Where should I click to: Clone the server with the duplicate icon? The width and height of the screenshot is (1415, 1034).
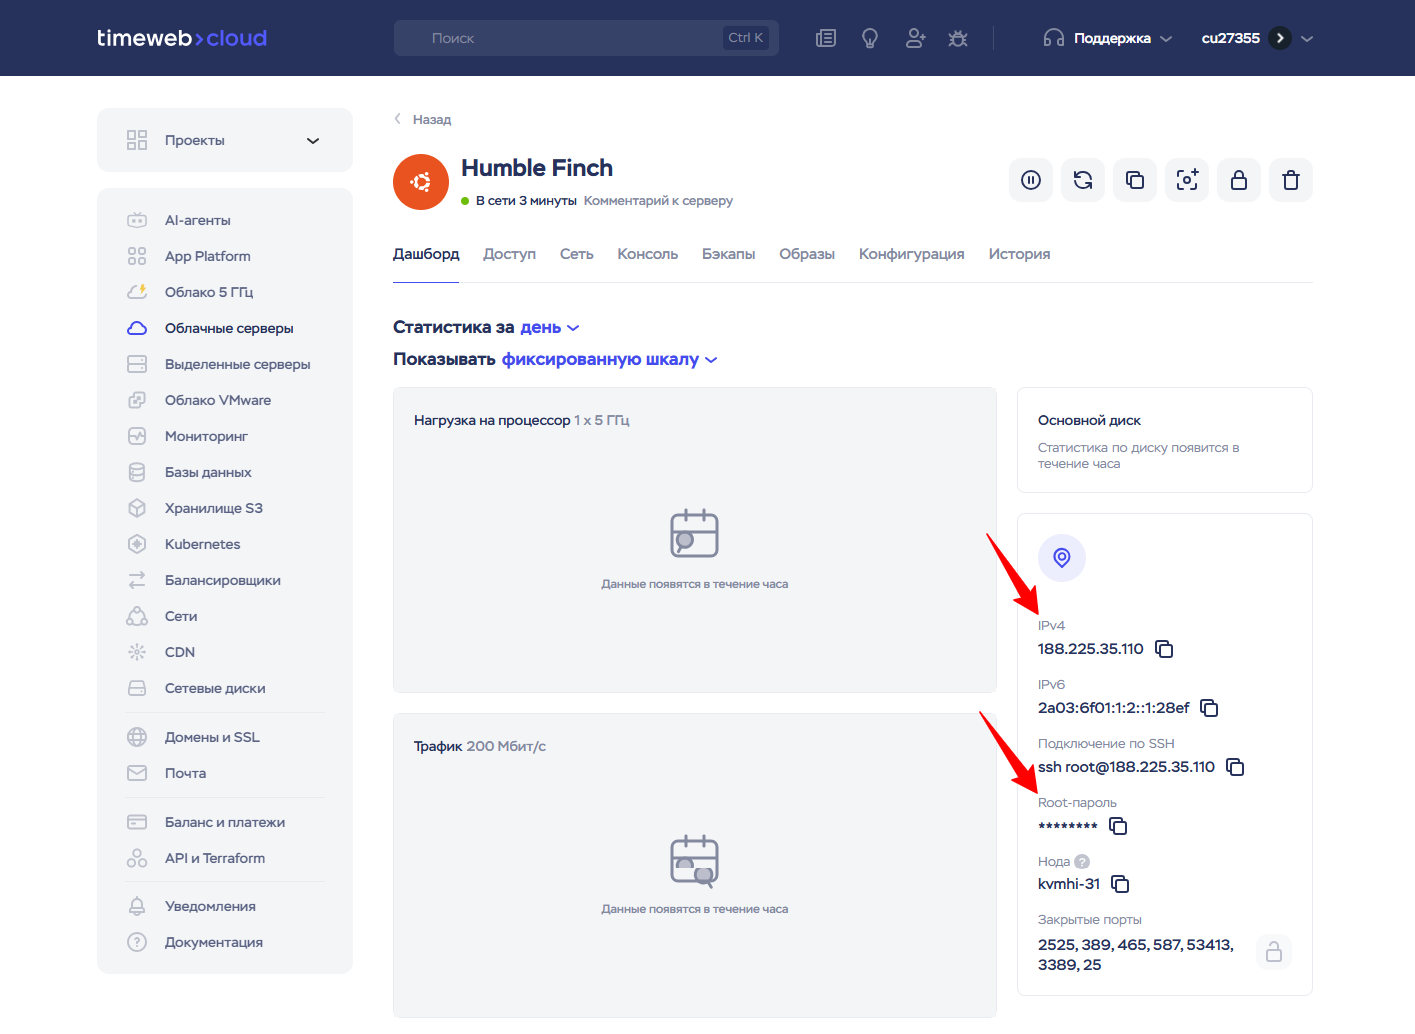(x=1135, y=180)
